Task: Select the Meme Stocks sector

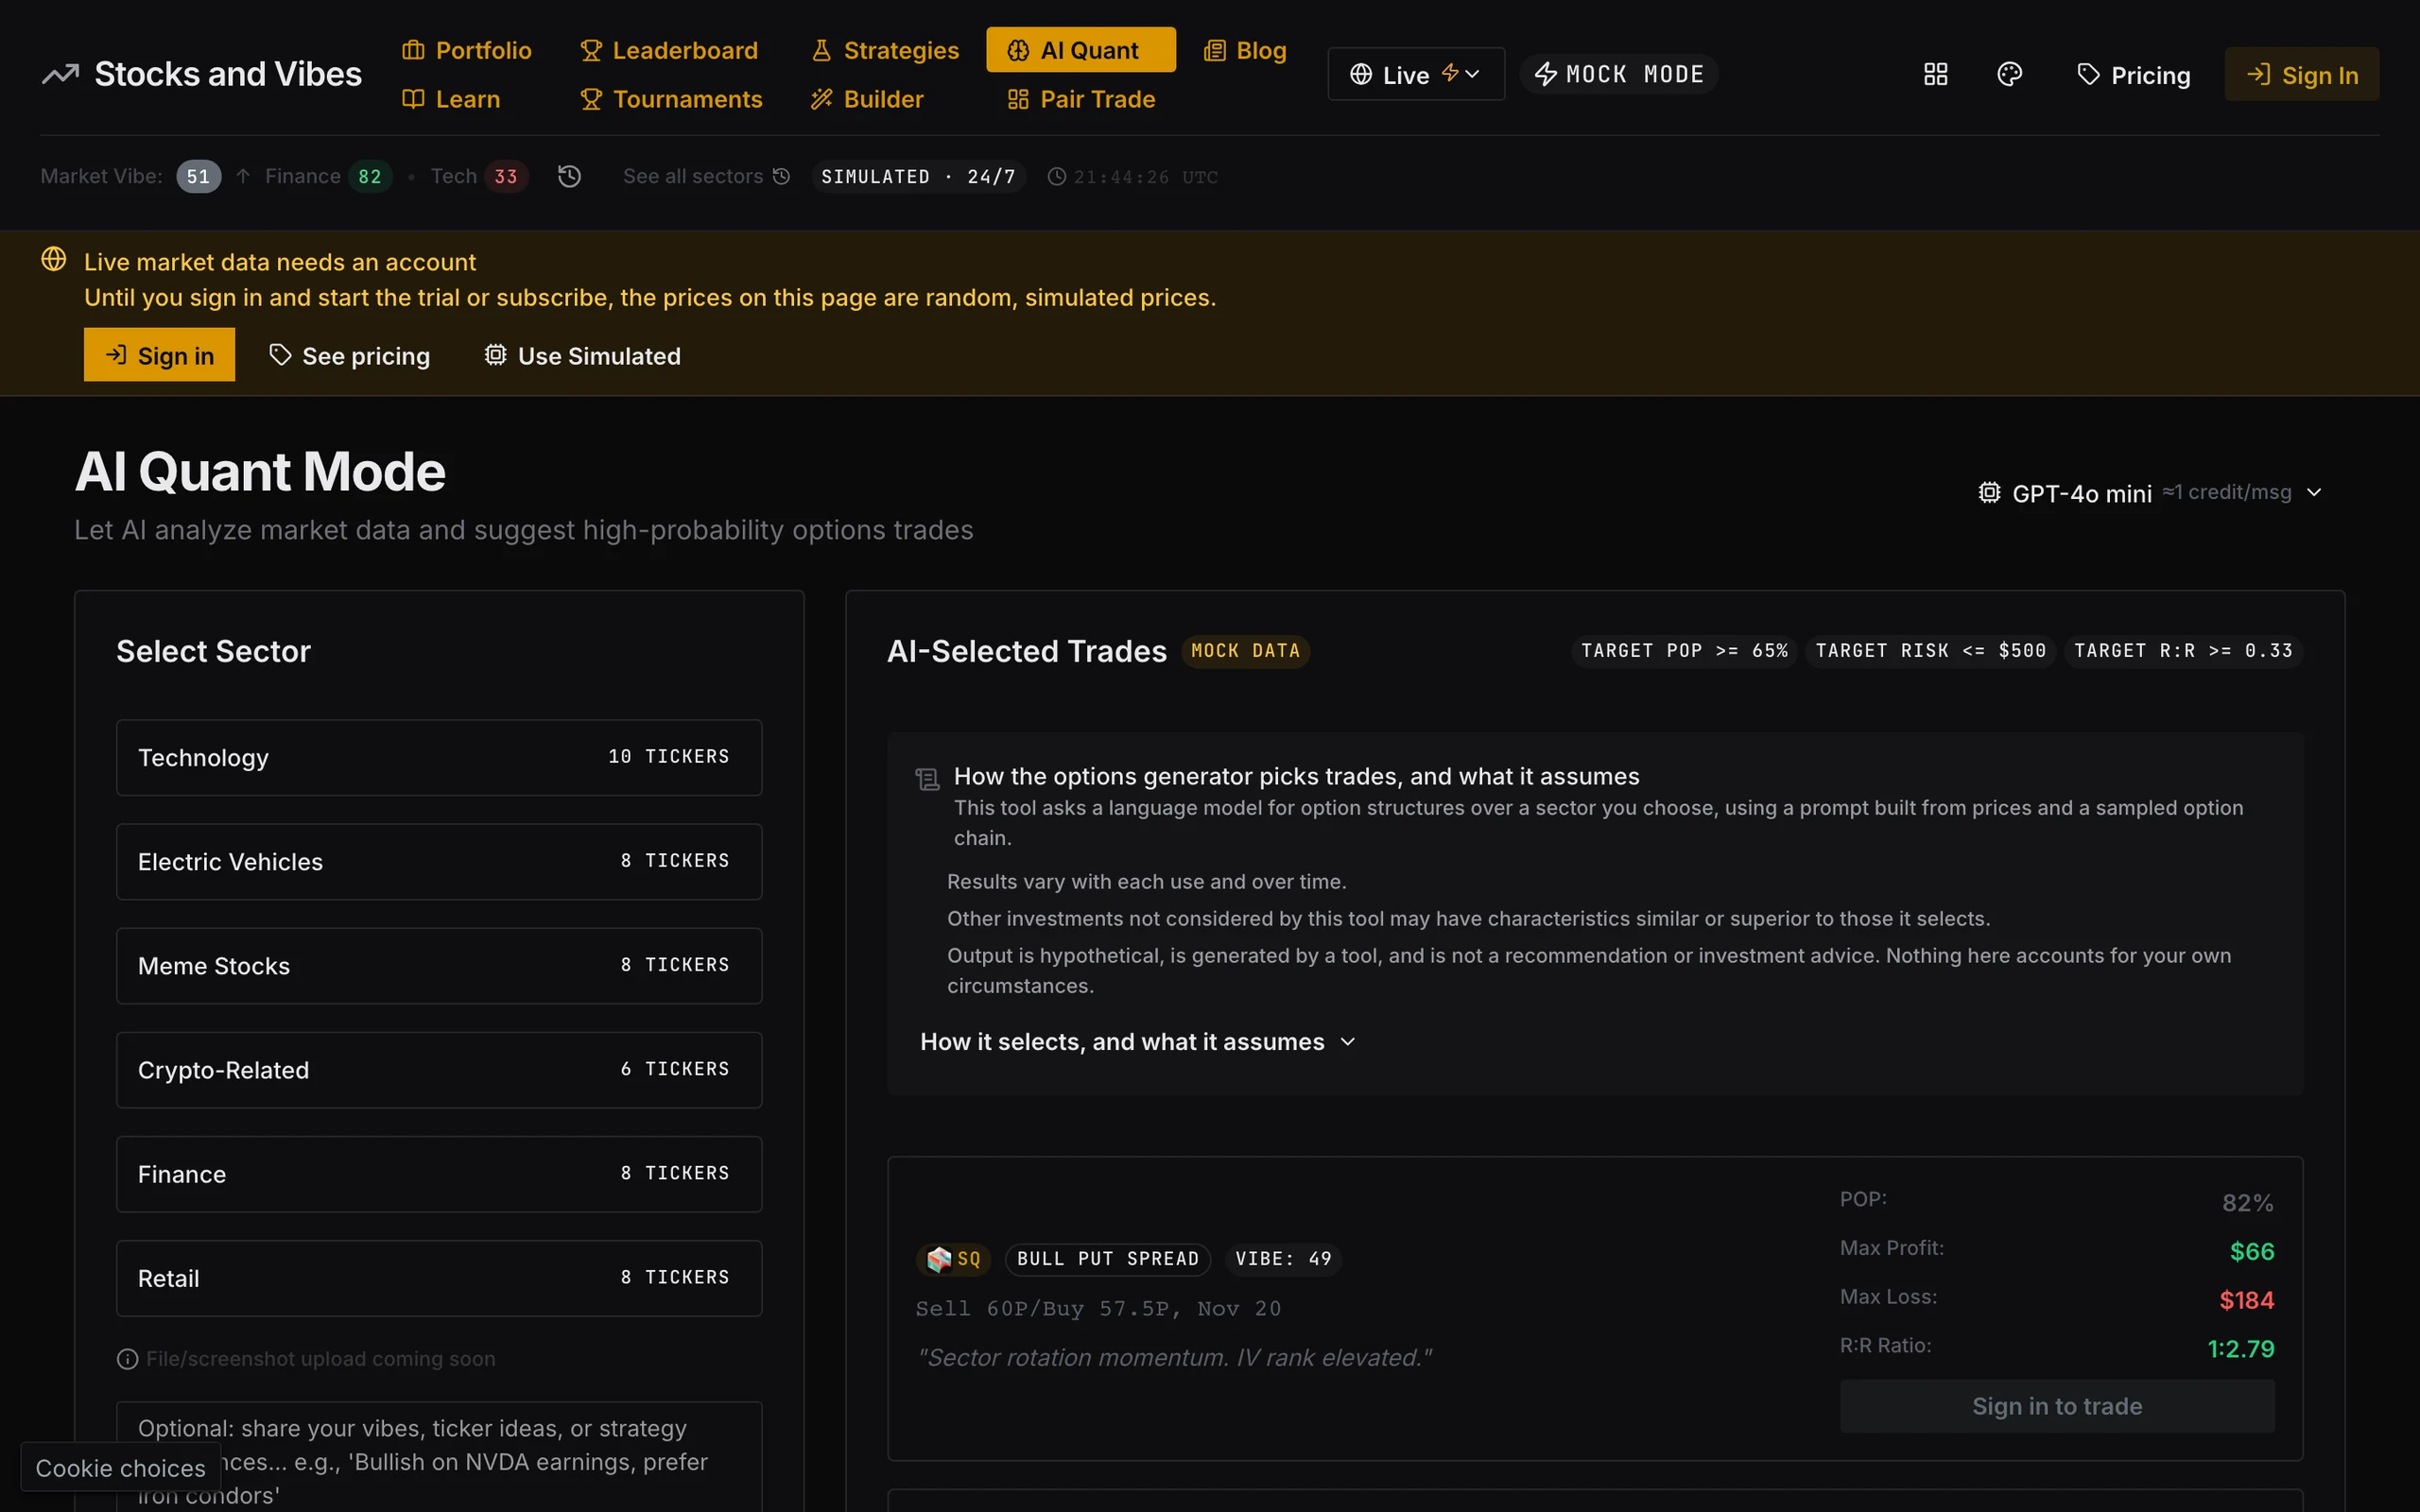Action: (x=439, y=966)
